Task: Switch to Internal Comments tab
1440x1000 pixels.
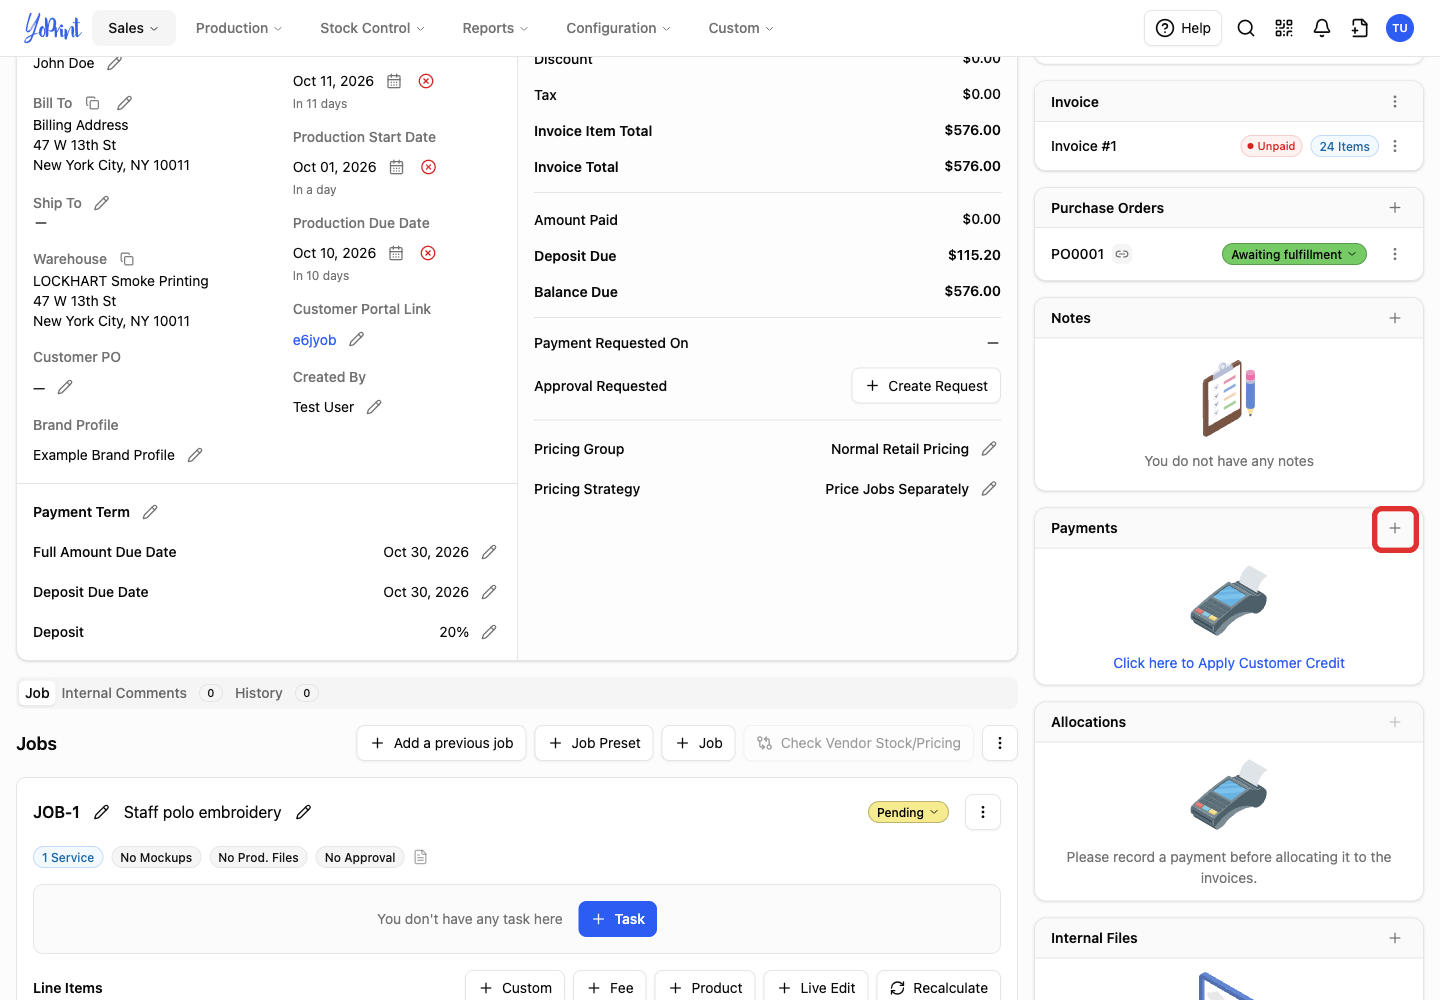Action: coord(124,693)
